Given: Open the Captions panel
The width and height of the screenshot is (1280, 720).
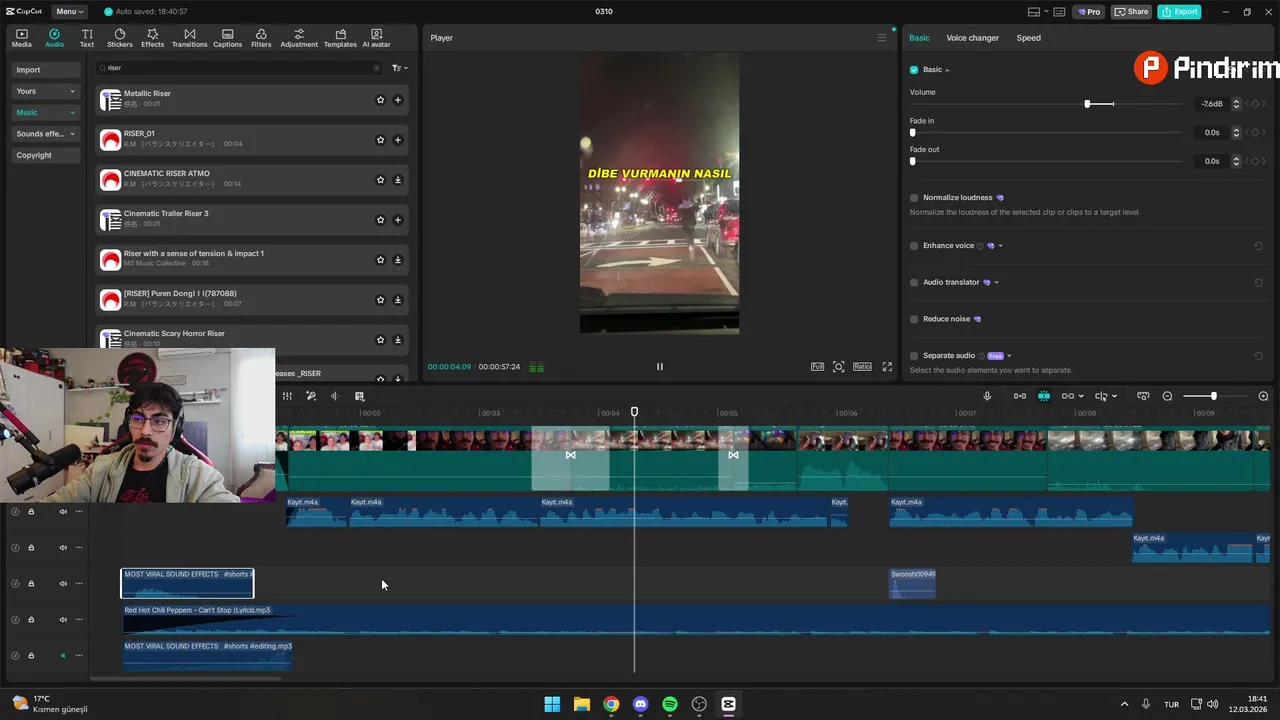Looking at the screenshot, I should [227, 38].
